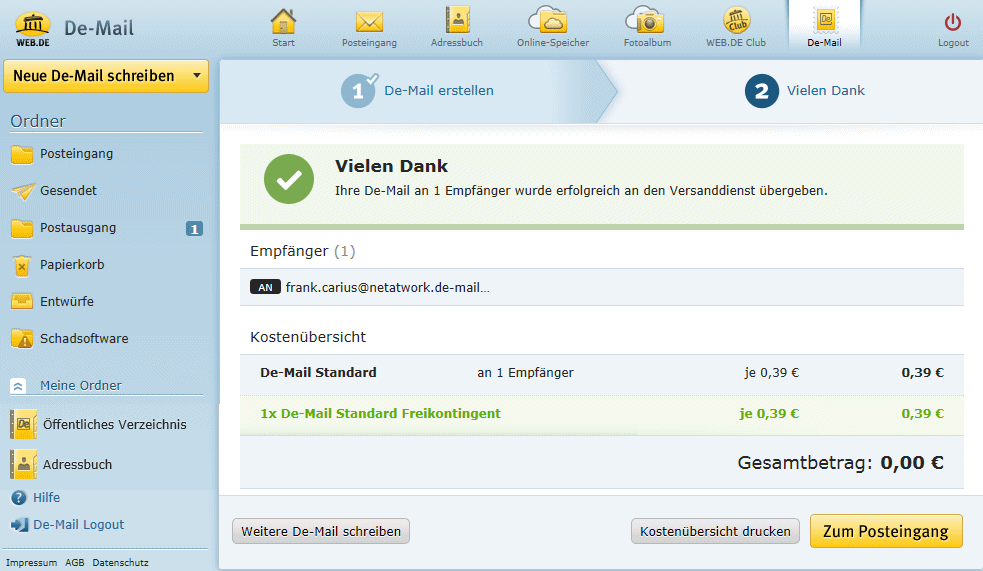Select step 2 Vielen Dank
The height and width of the screenshot is (571, 983).
805,92
